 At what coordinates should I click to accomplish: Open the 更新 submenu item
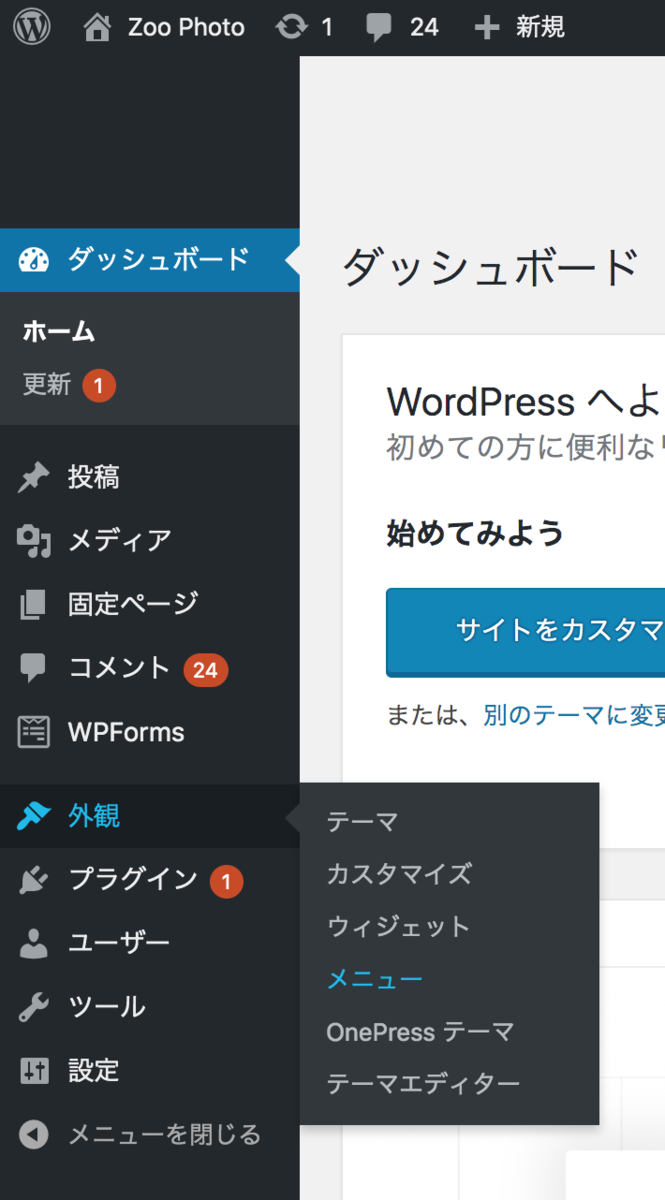(47, 385)
